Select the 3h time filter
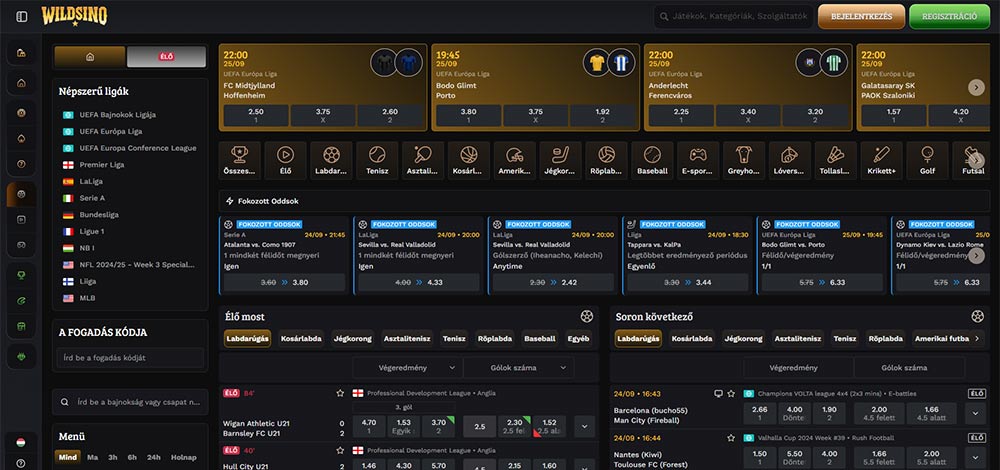 (113, 457)
